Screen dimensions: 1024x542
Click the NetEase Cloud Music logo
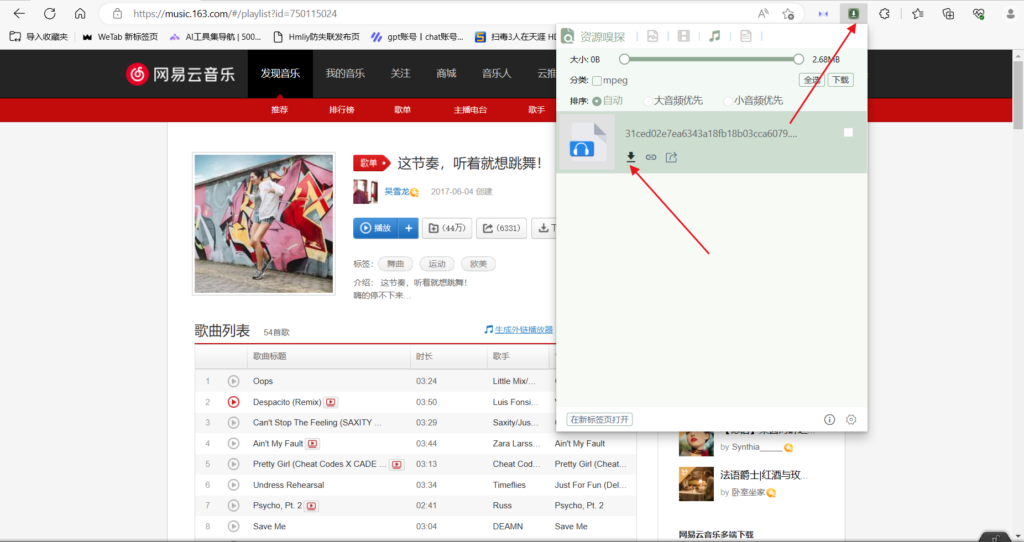click(181, 74)
